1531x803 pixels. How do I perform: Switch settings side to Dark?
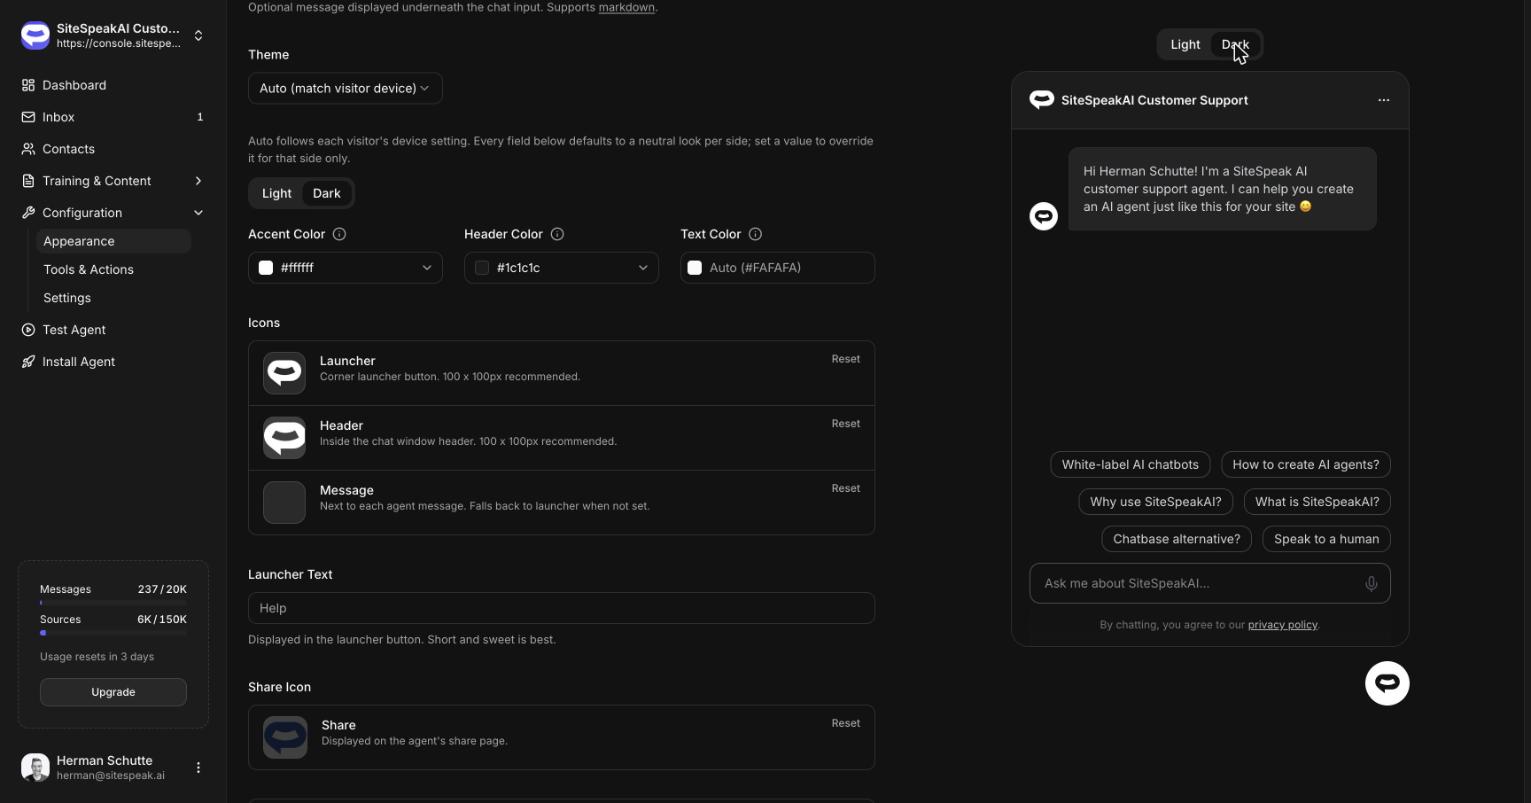[327, 194]
